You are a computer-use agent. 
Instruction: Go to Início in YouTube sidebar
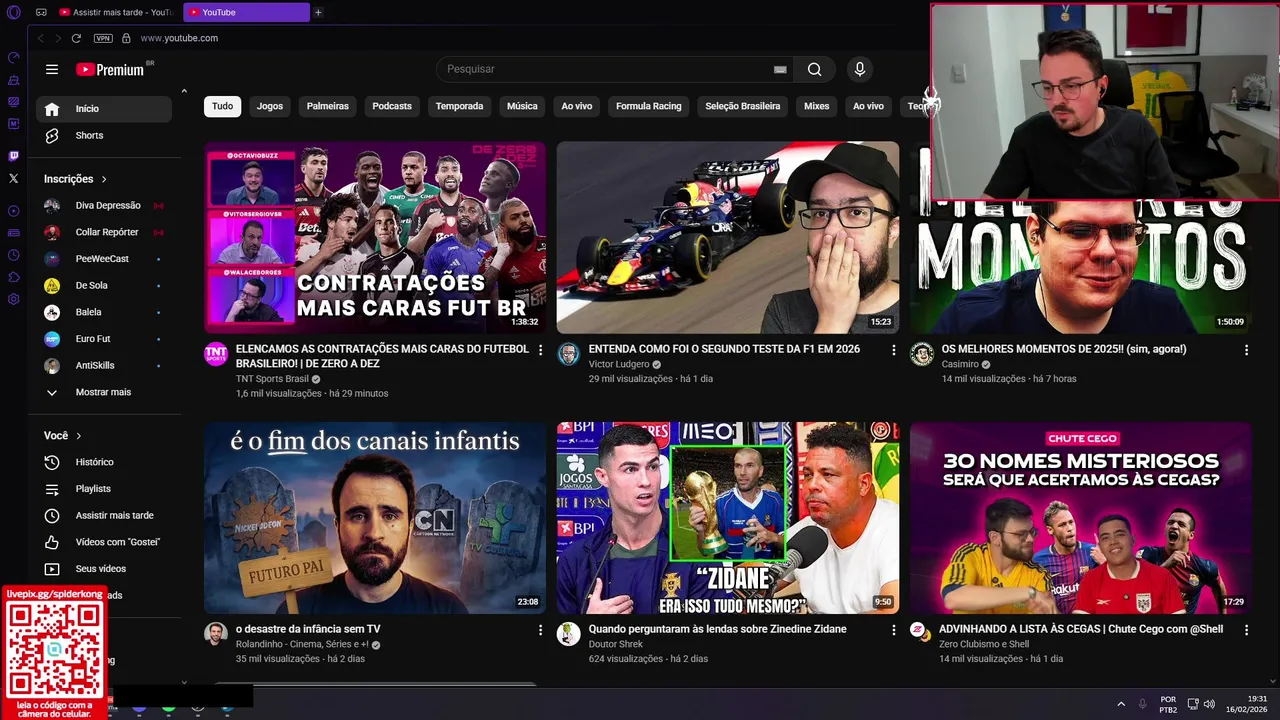pyautogui.click(x=104, y=109)
